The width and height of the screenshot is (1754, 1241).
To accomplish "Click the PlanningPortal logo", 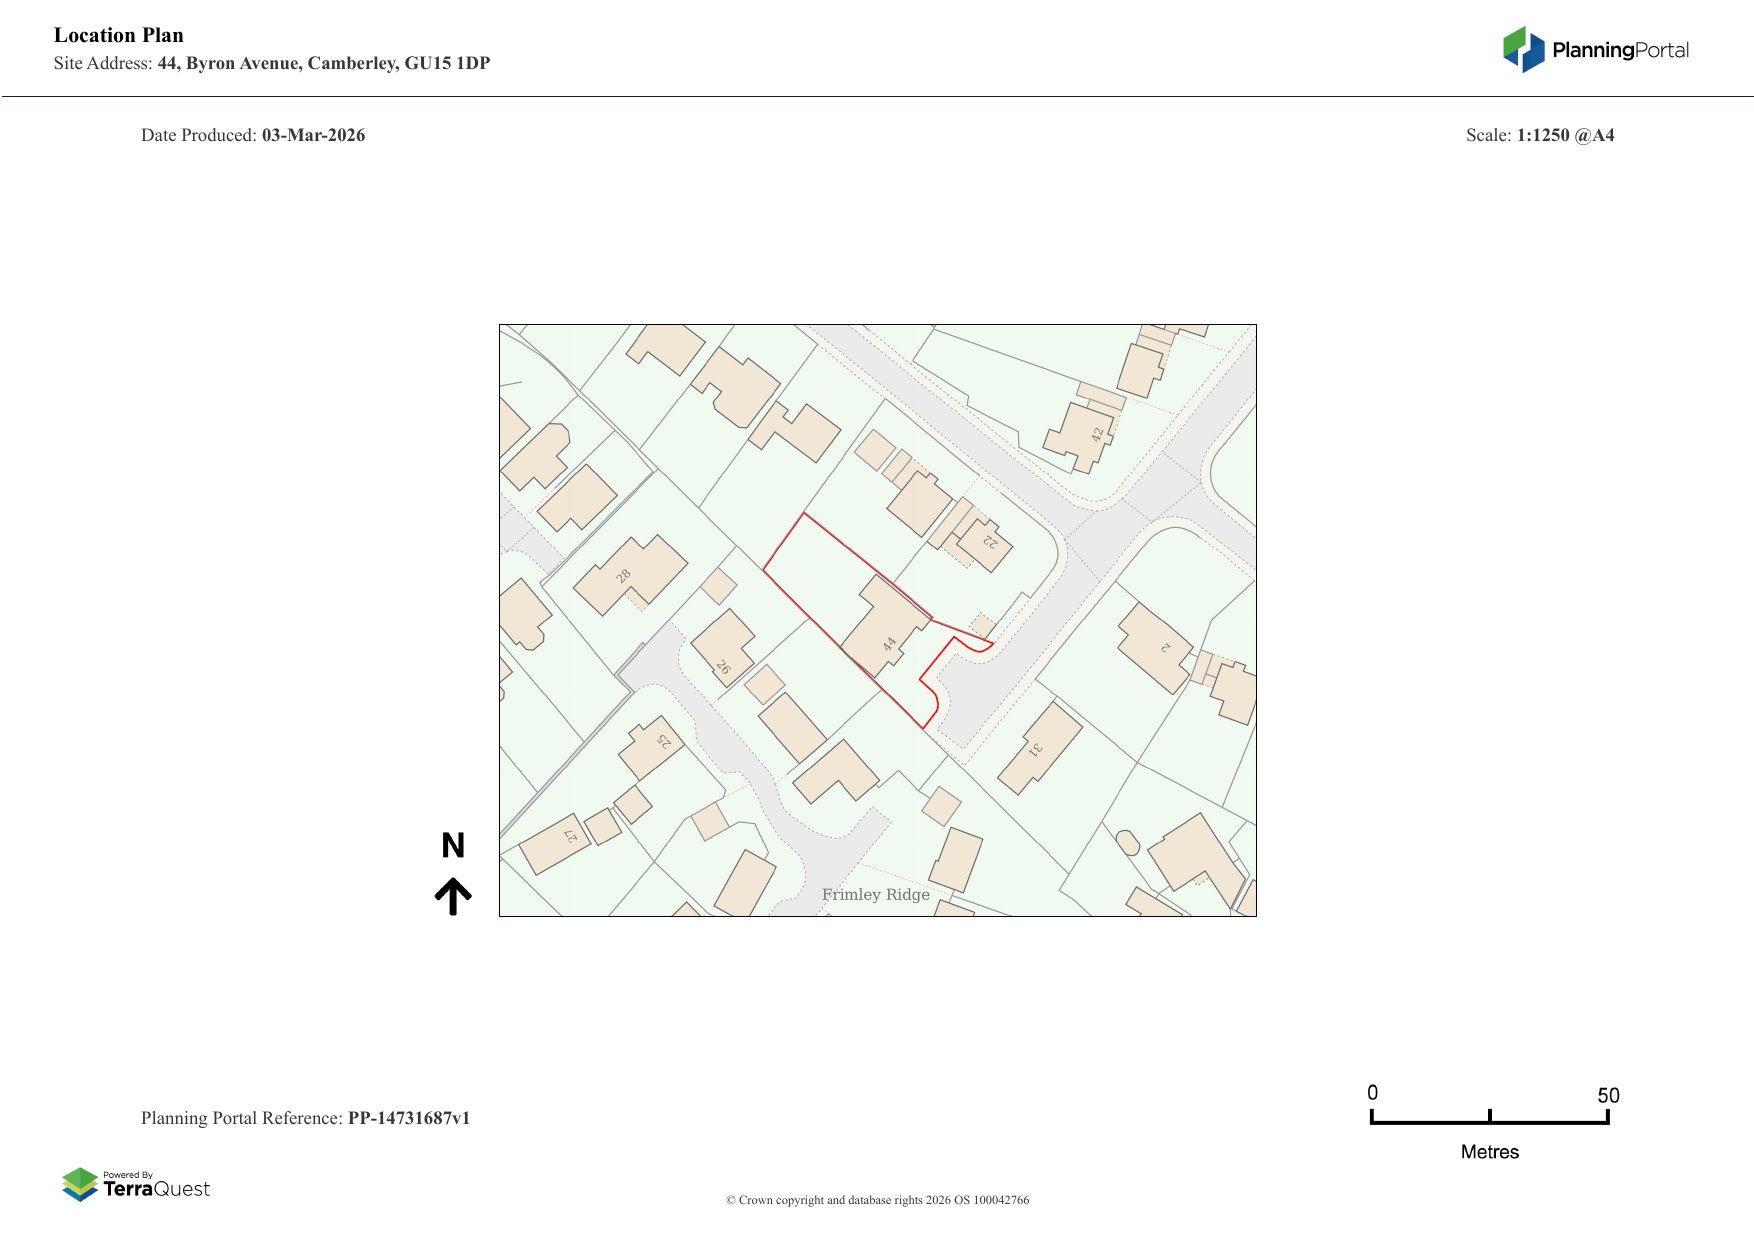I will tap(1593, 46).
